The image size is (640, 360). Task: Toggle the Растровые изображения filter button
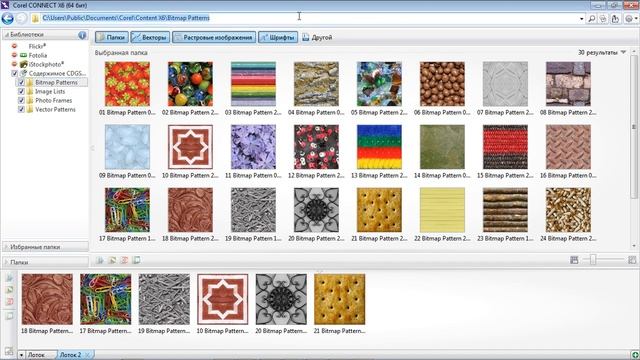click(x=214, y=38)
